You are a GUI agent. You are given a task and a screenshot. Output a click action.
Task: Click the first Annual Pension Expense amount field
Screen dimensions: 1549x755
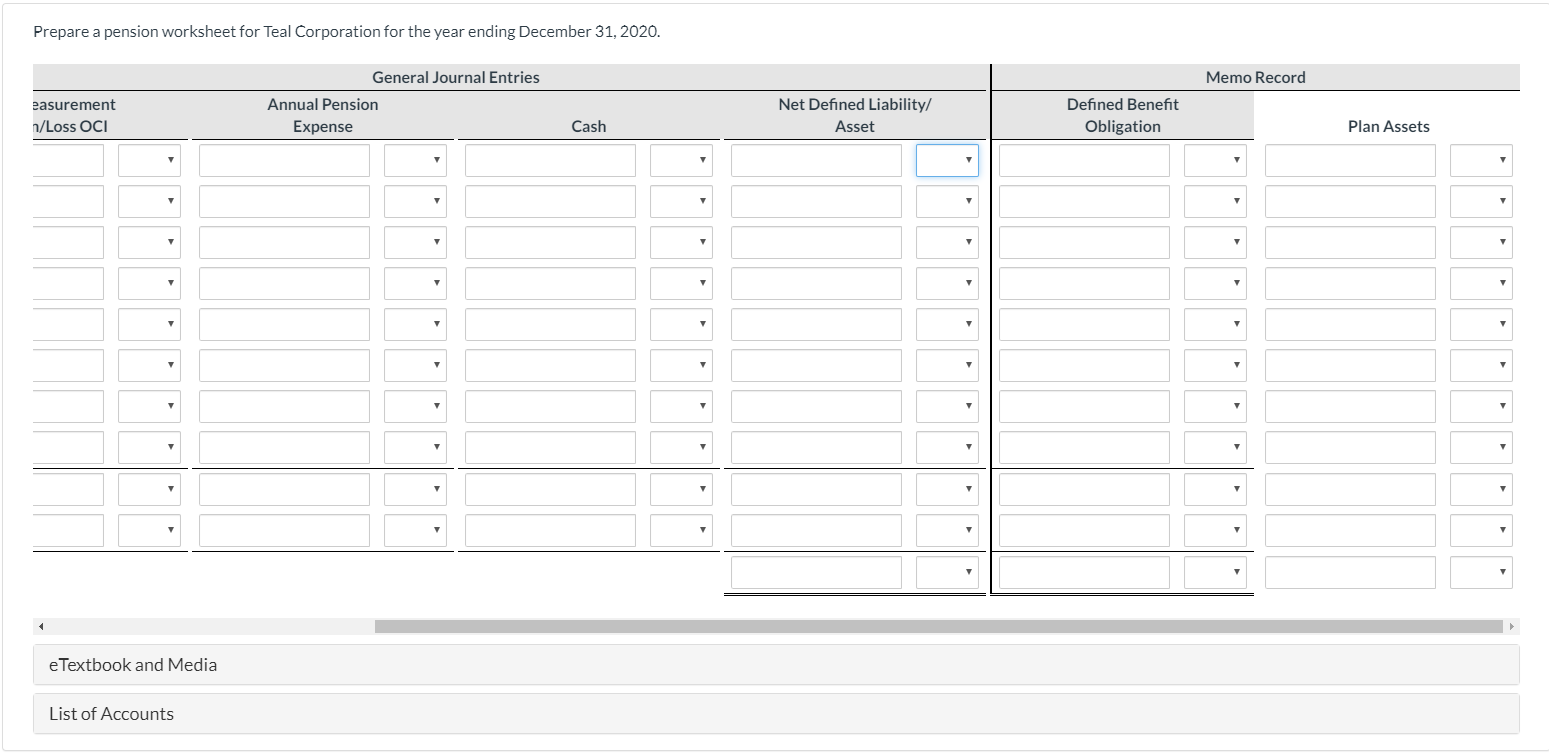point(283,160)
